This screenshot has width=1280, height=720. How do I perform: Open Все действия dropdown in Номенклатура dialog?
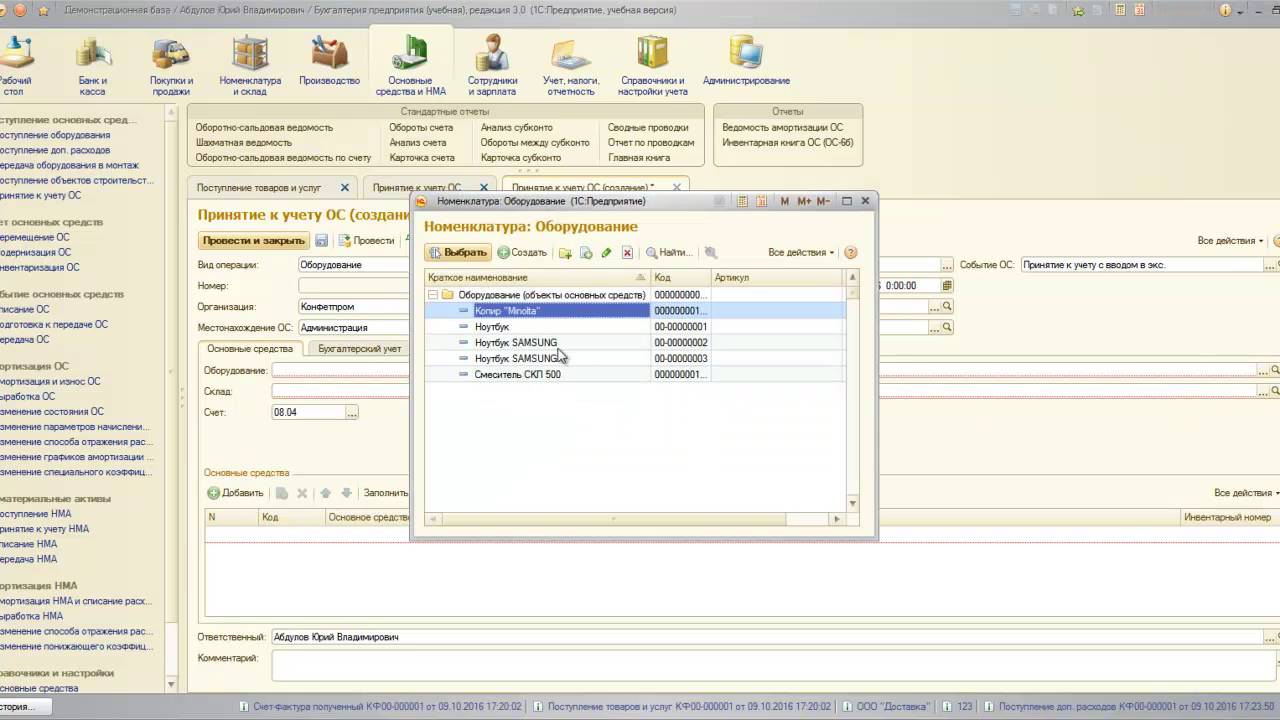click(x=800, y=253)
